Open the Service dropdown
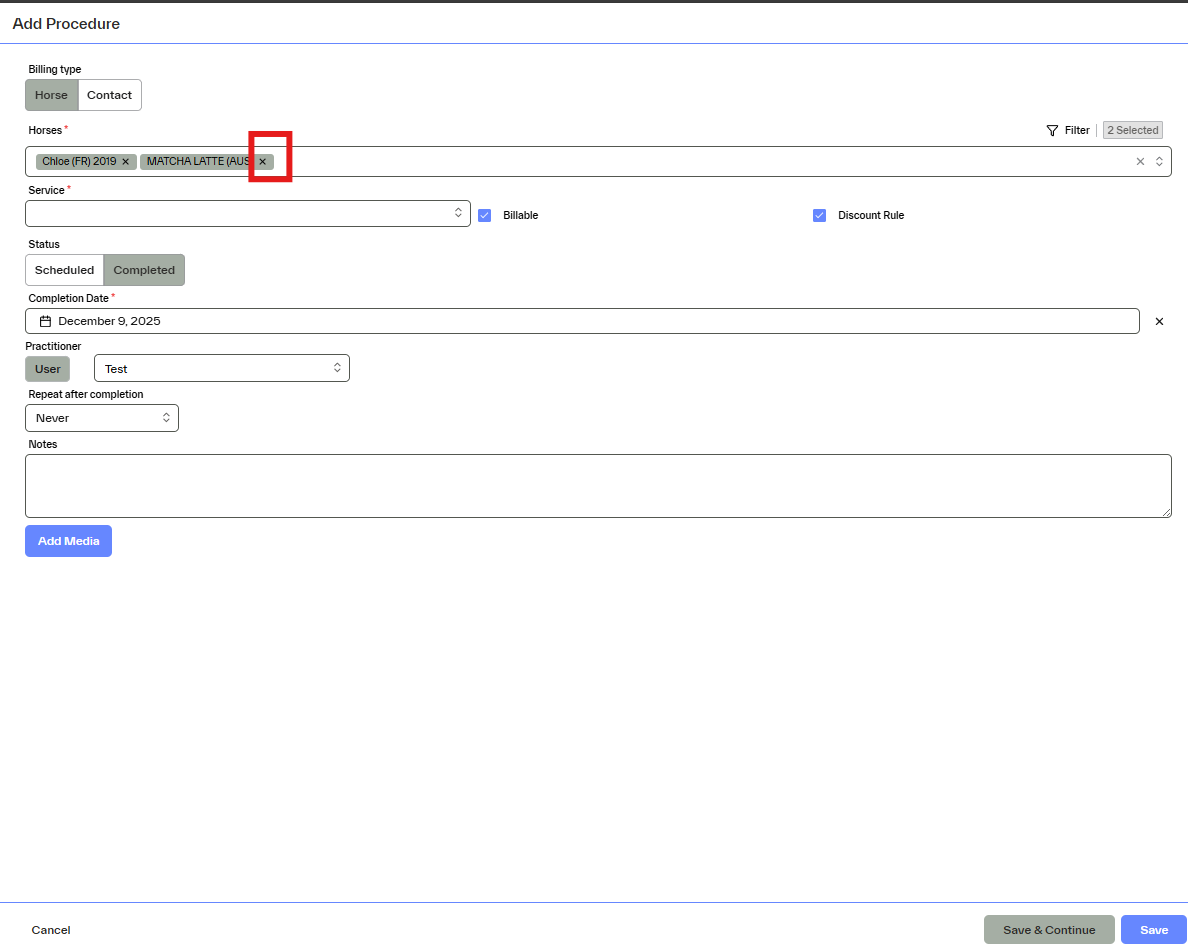The image size is (1188, 952). pyautogui.click(x=248, y=214)
